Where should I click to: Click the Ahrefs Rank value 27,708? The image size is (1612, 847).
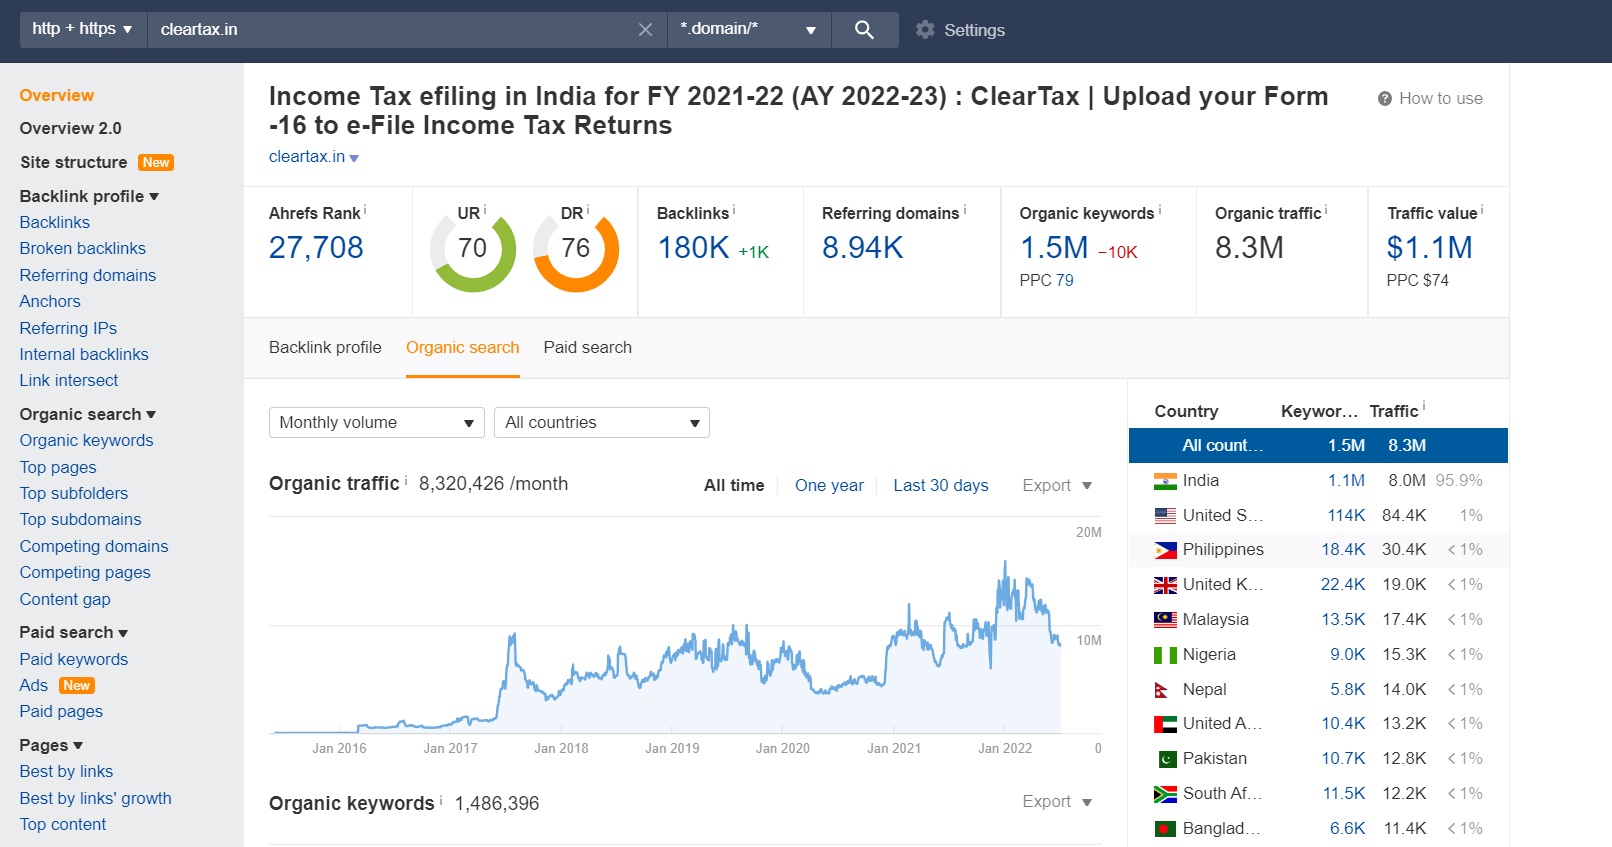point(316,247)
